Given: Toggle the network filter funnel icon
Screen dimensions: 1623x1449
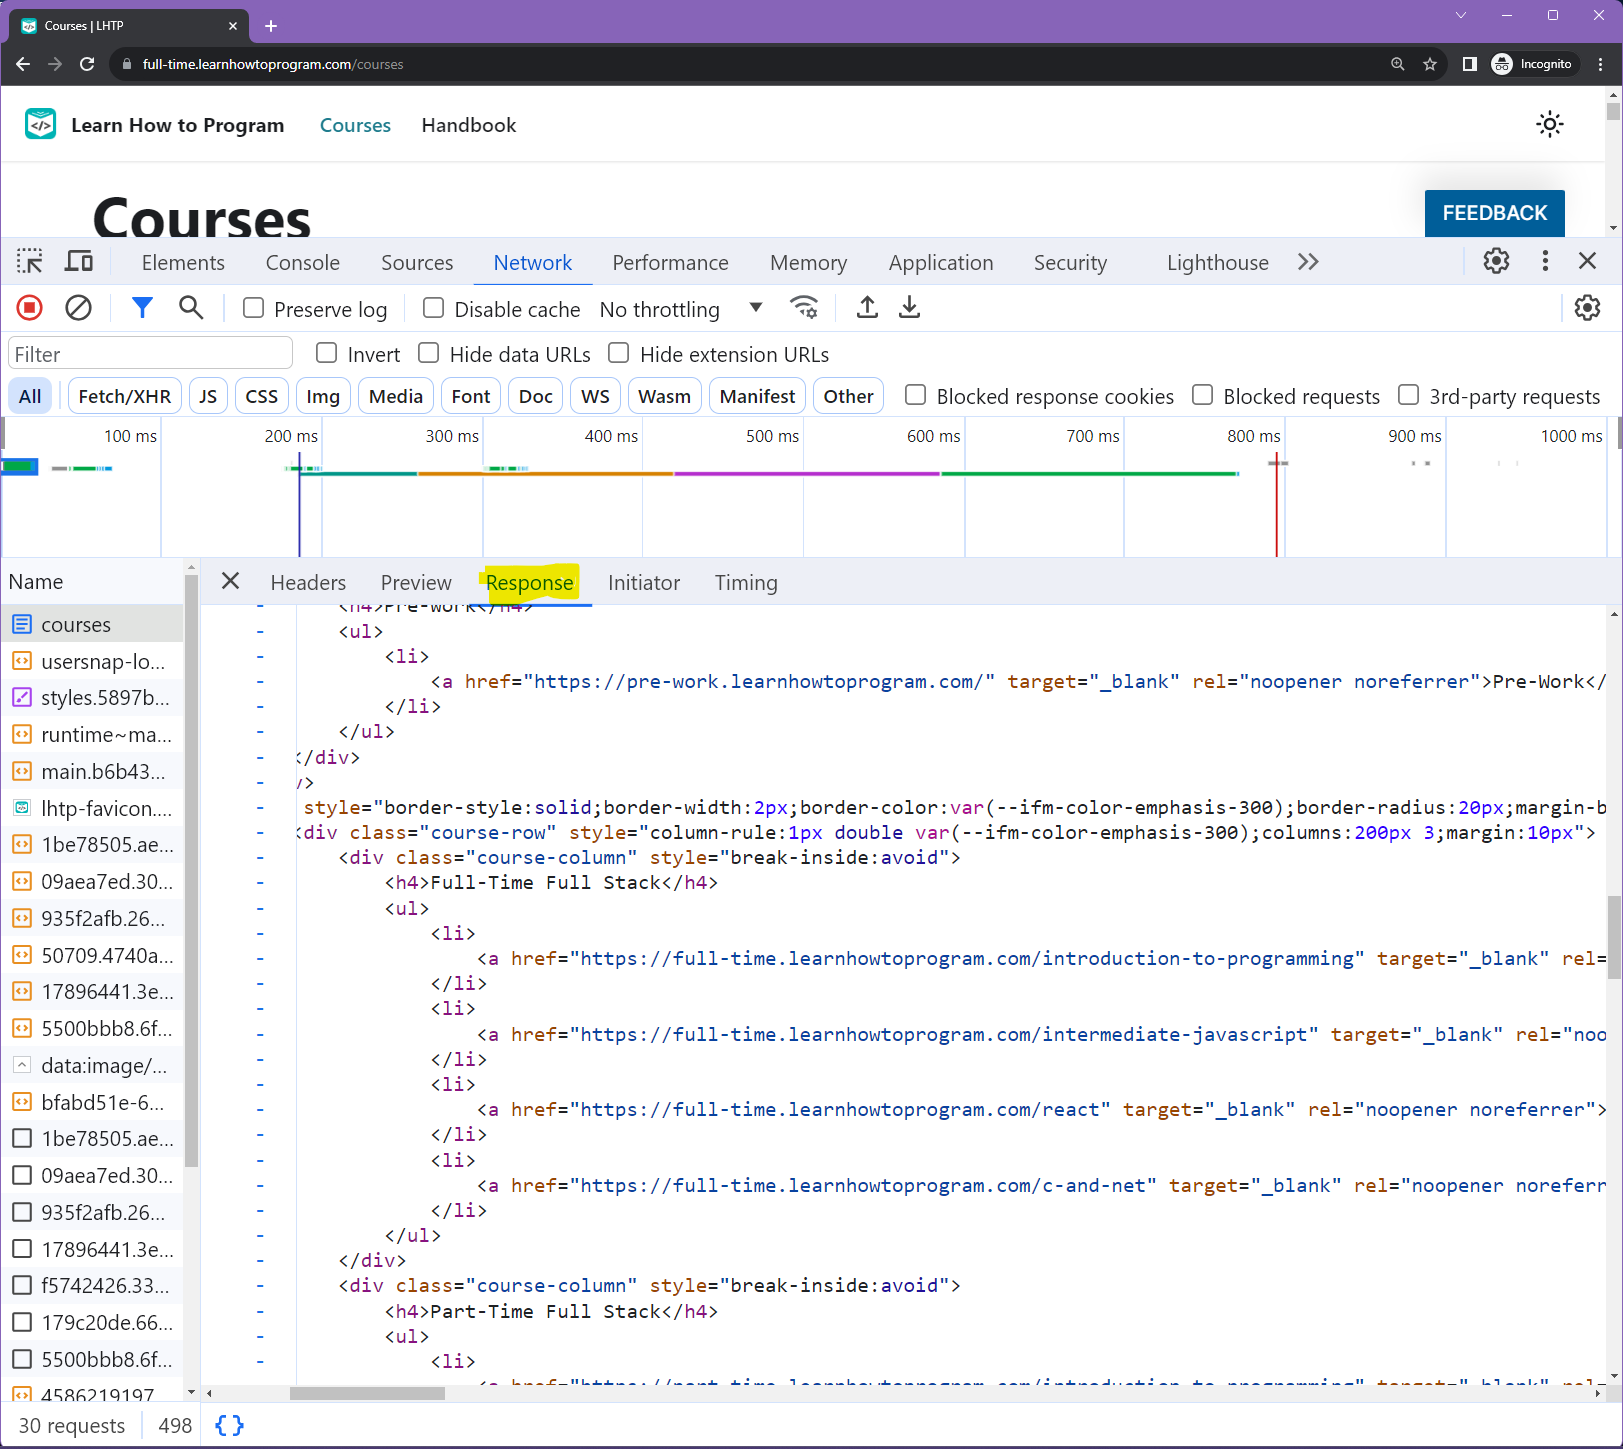Looking at the screenshot, I should pos(143,308).
